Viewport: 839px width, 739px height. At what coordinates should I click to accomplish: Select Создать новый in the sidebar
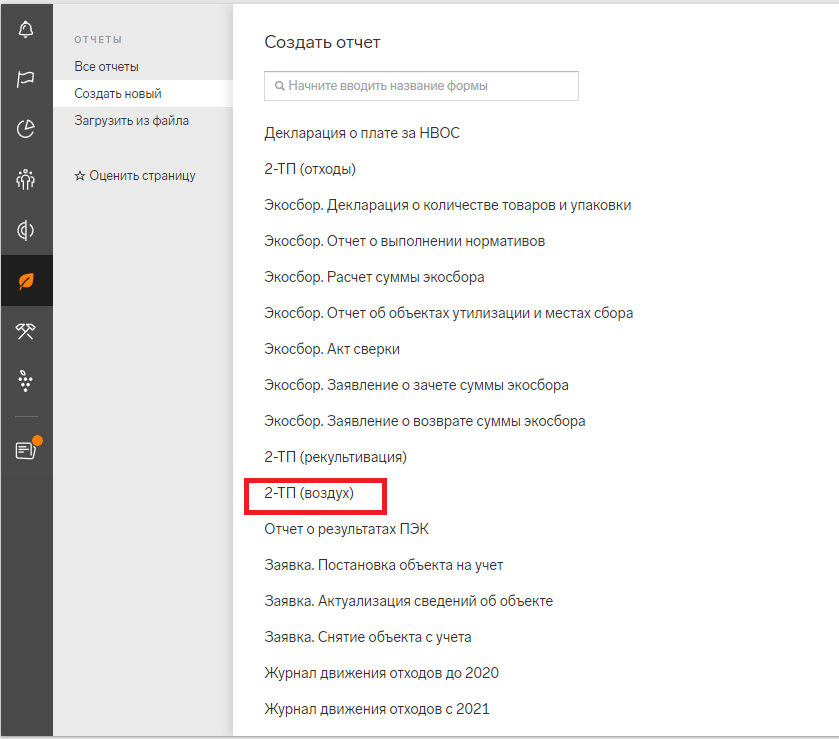pos(117,94)
